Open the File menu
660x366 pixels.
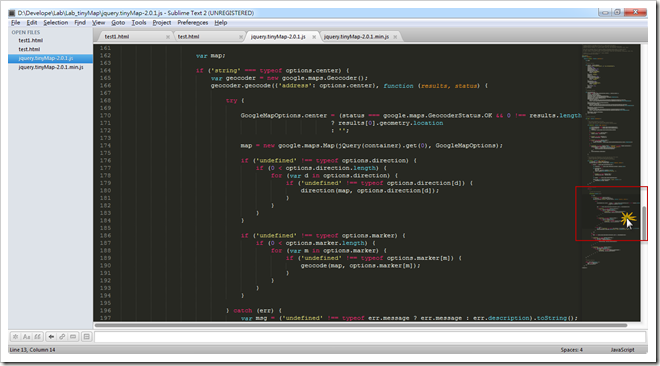[16, 23]
